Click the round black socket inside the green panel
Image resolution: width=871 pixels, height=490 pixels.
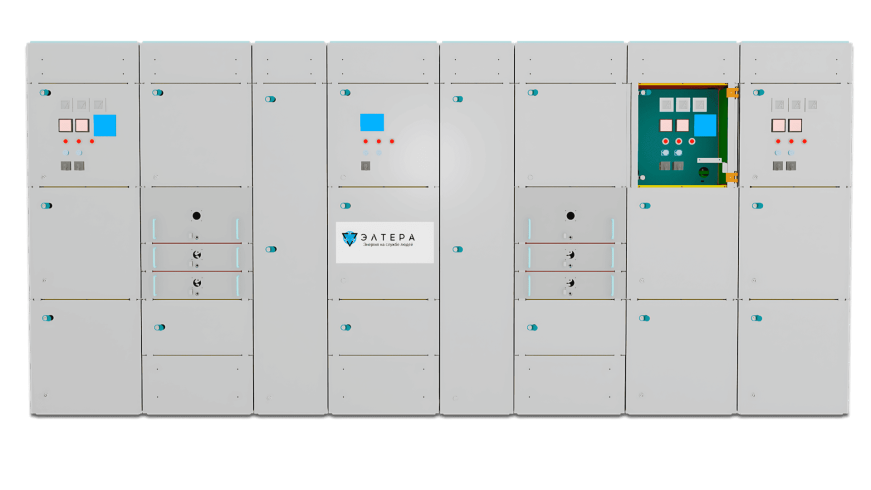(x=703, y=172)
